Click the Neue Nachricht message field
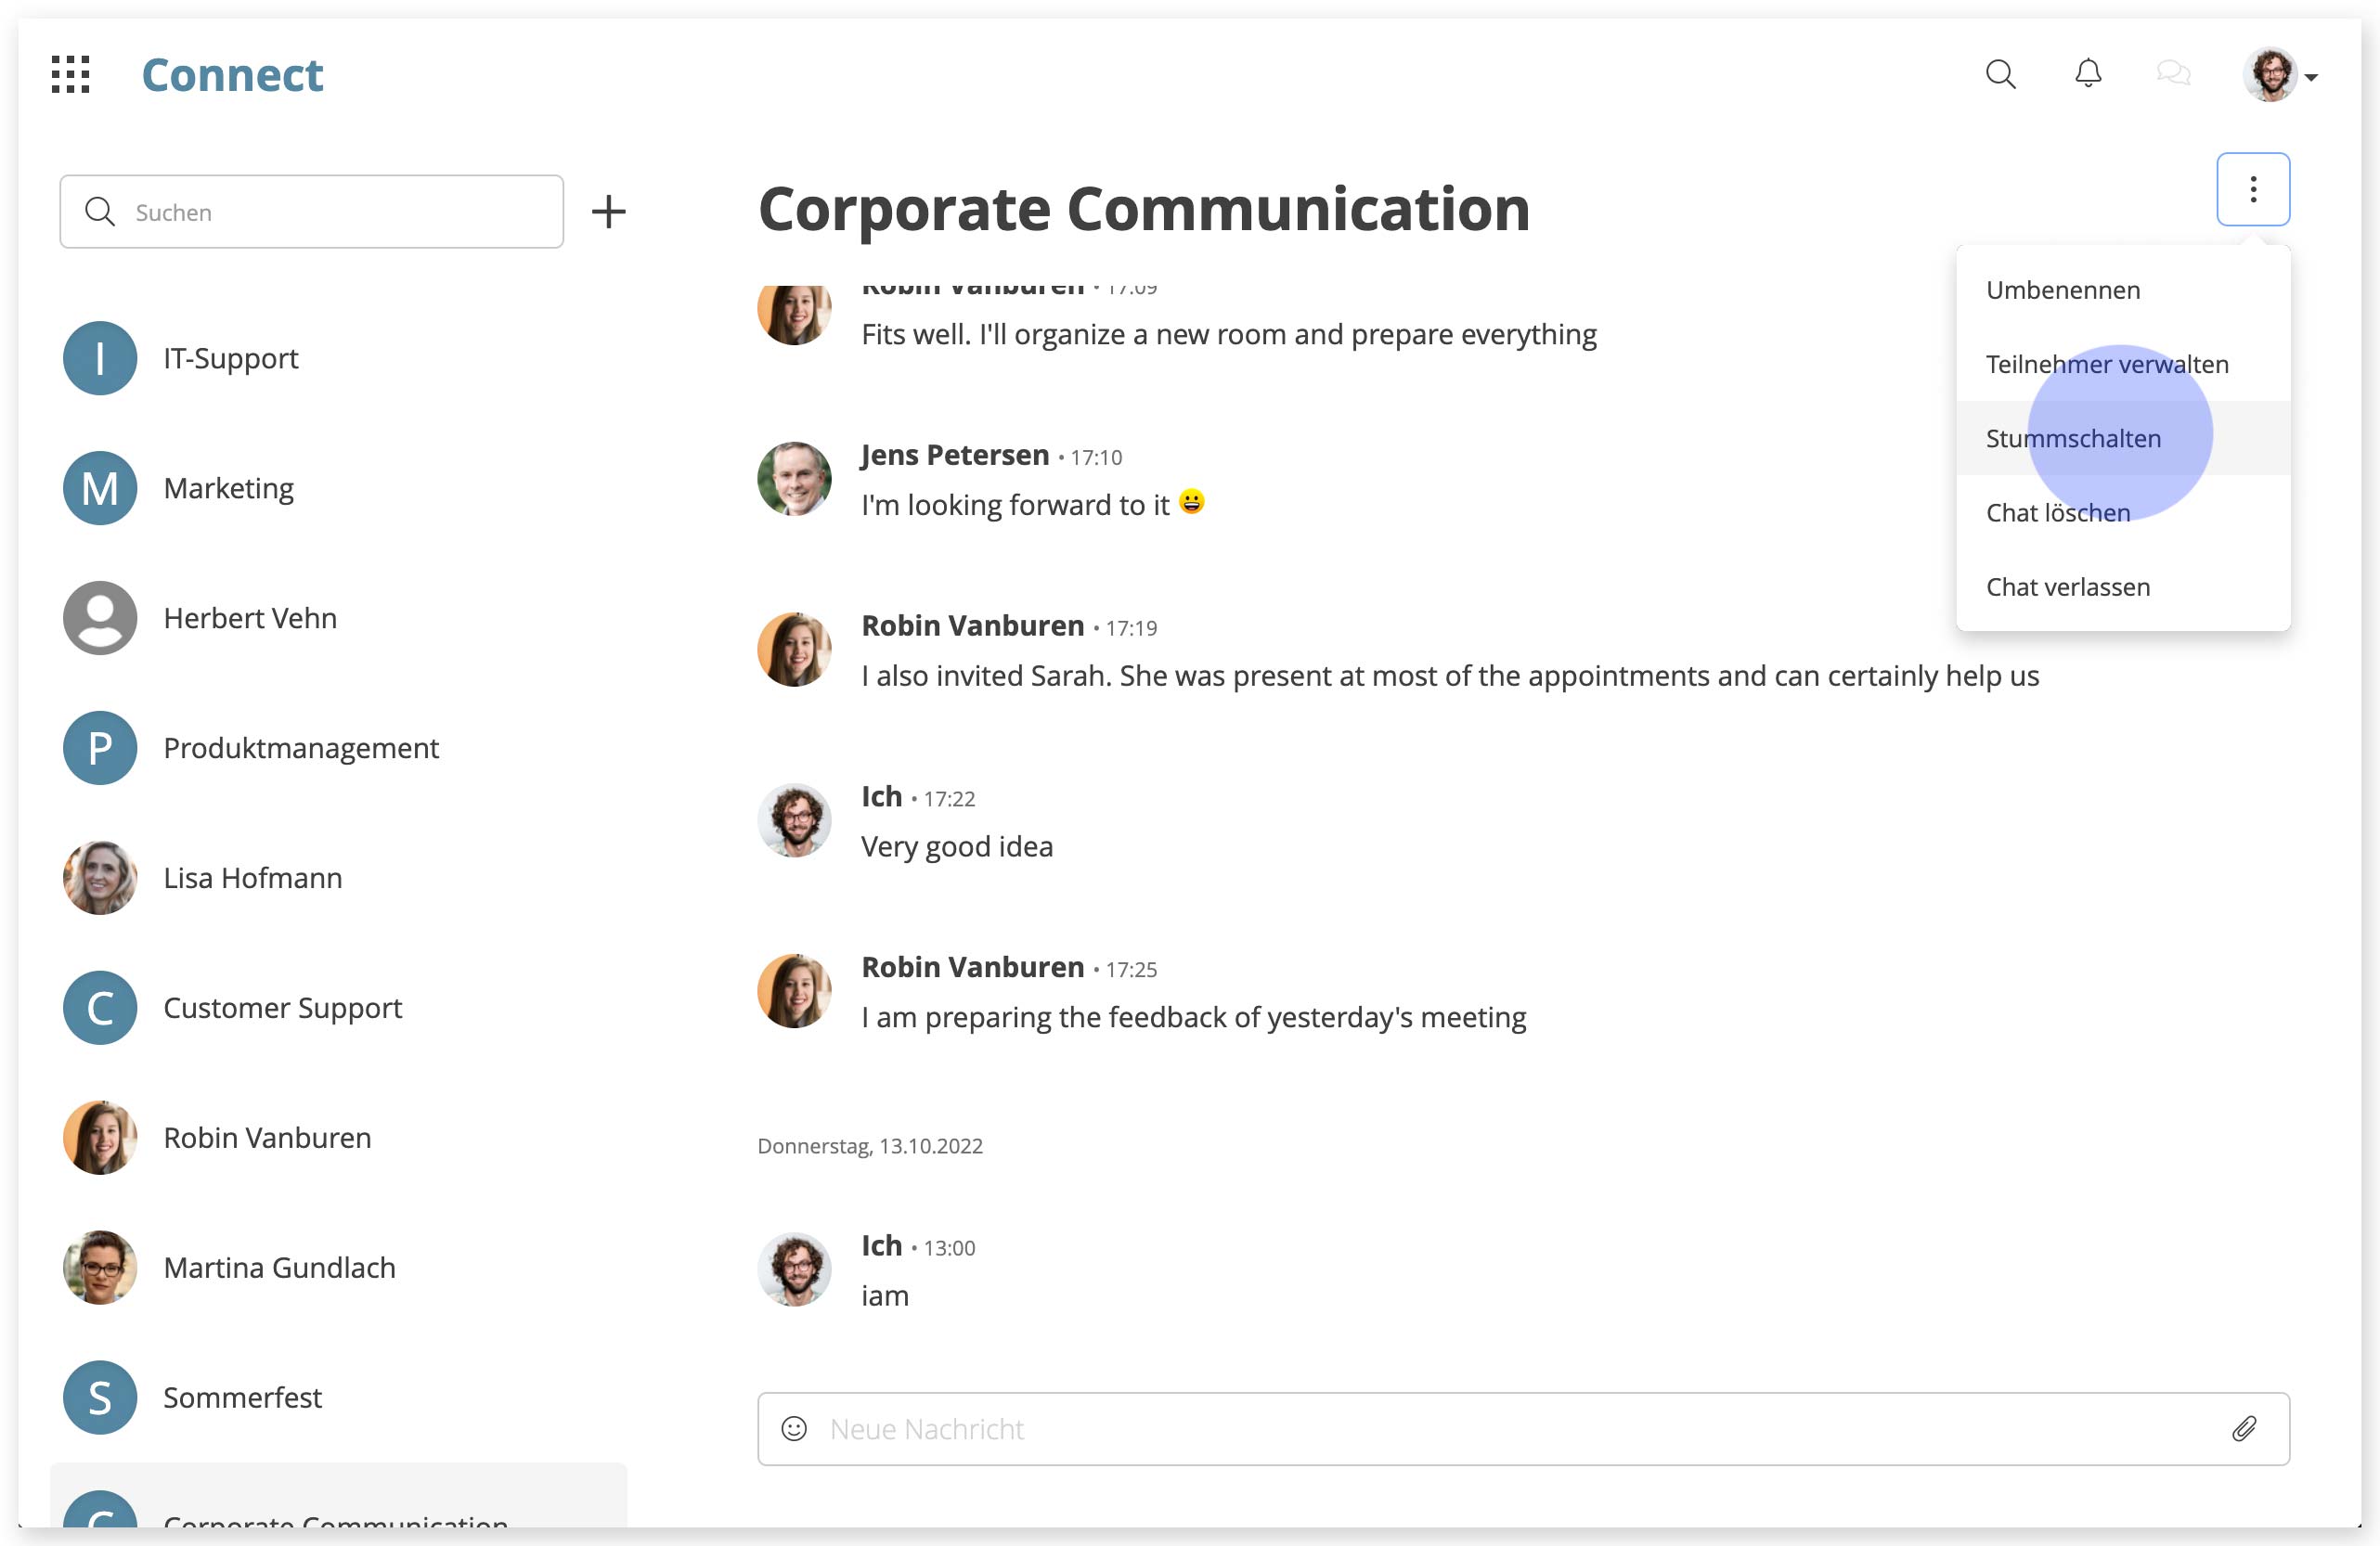2380x1546 pixels. [1523, 1429]
